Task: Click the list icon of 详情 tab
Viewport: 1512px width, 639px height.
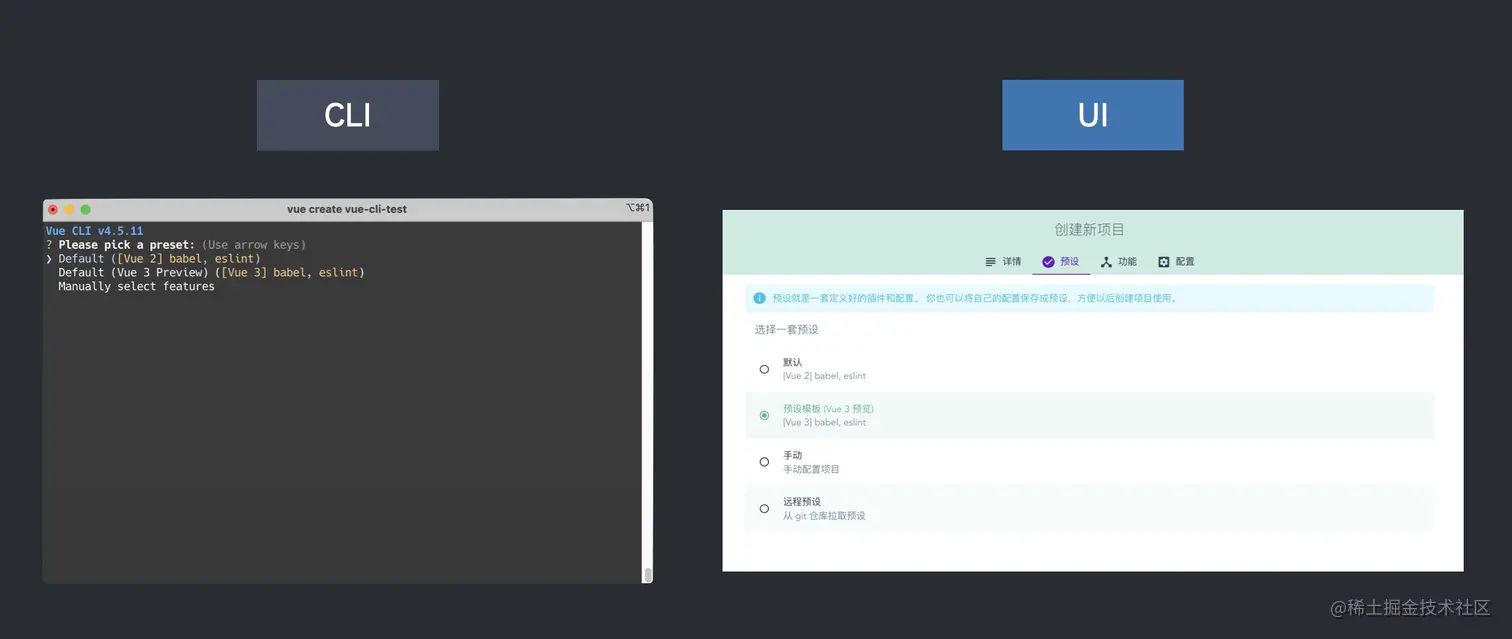Action: 991,262
